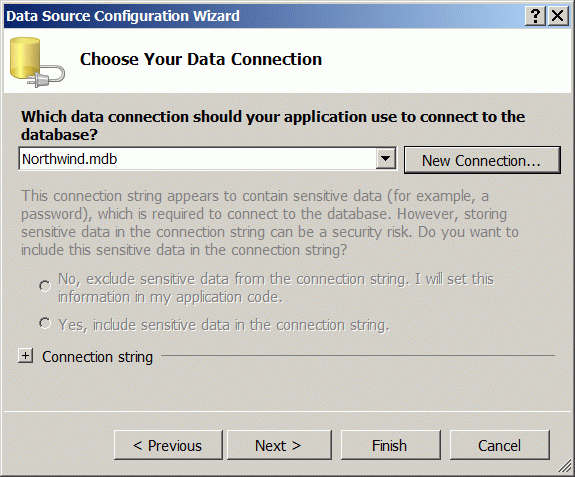Screen dimensions: 575x477
Task: Open the data connection dropdown arrow
Action: [x=385, y=159]
